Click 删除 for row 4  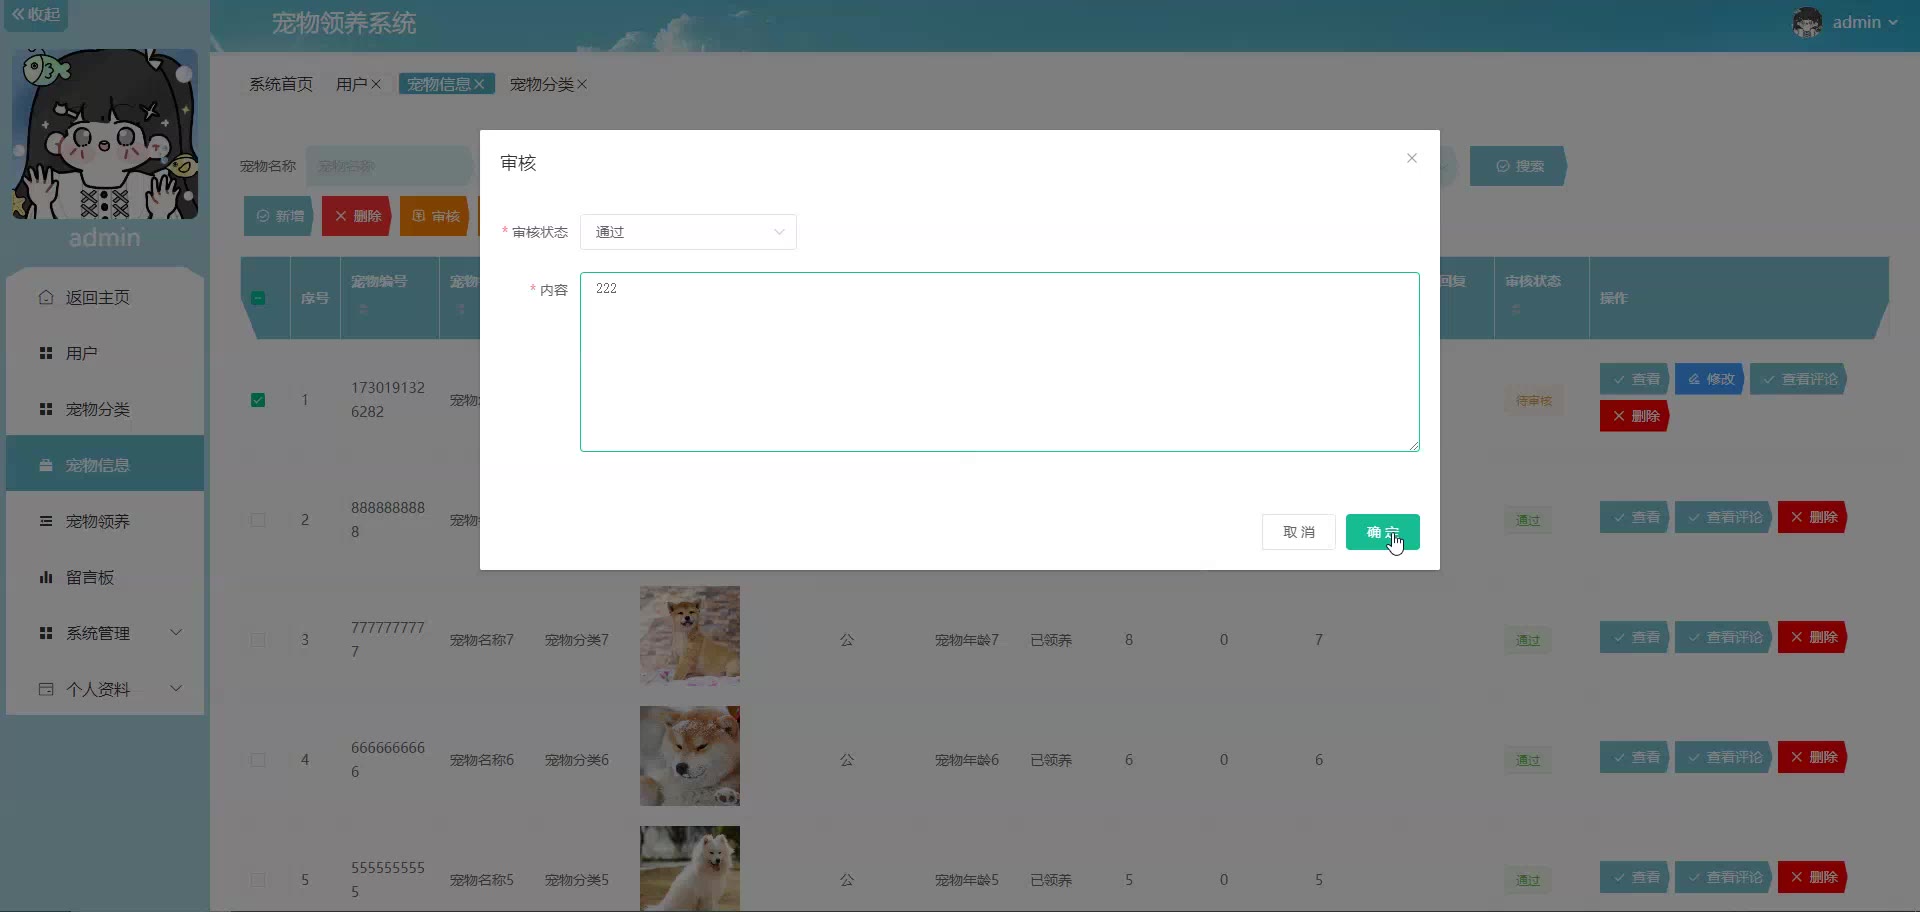pos(1813,757)
